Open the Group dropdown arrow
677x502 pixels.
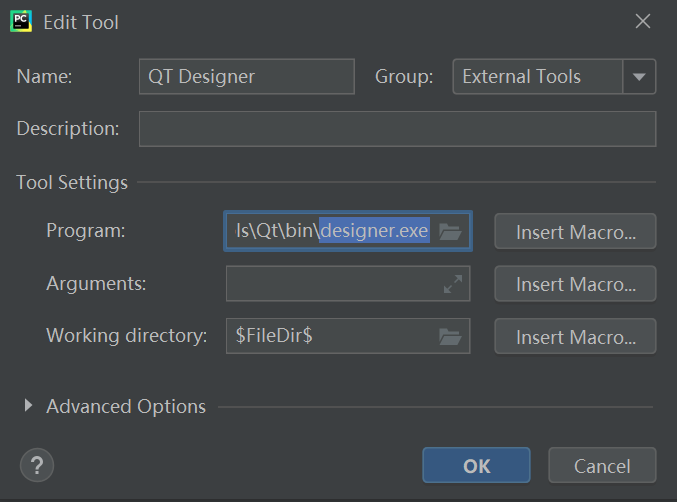coord(639,77)
